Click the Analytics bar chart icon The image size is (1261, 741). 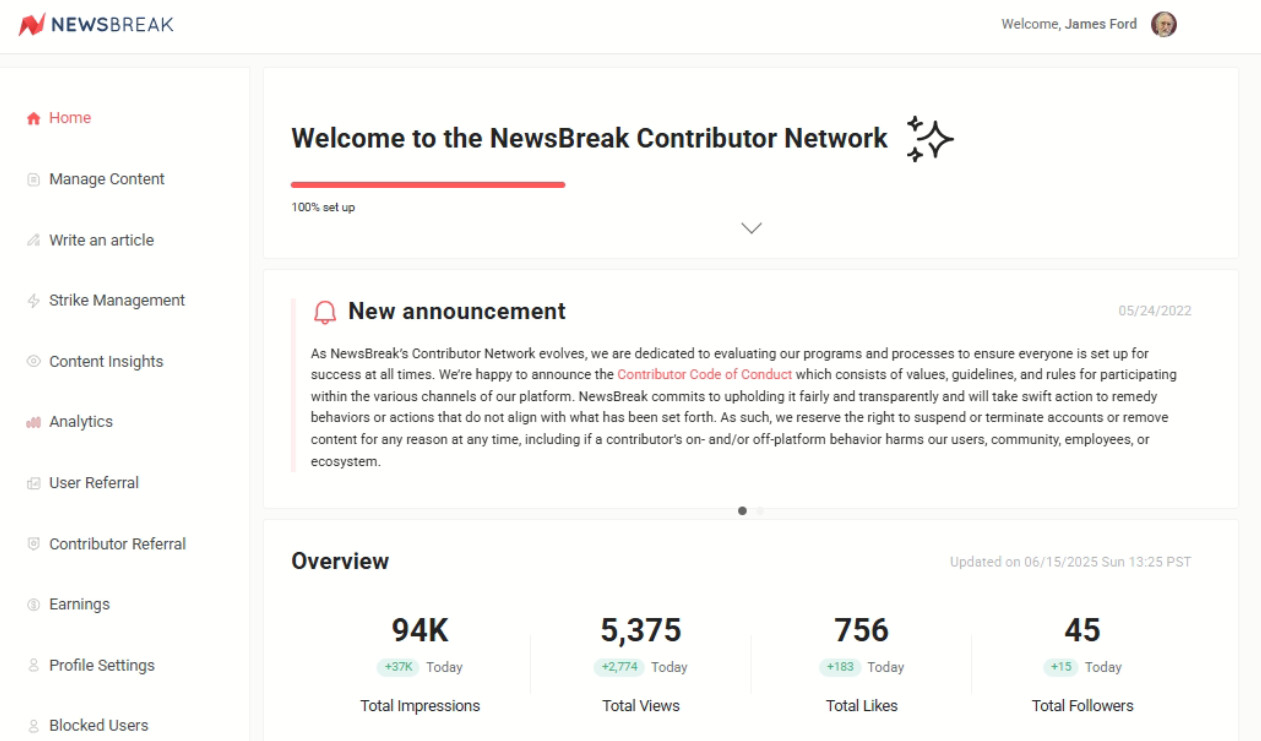tap(33, 423)
